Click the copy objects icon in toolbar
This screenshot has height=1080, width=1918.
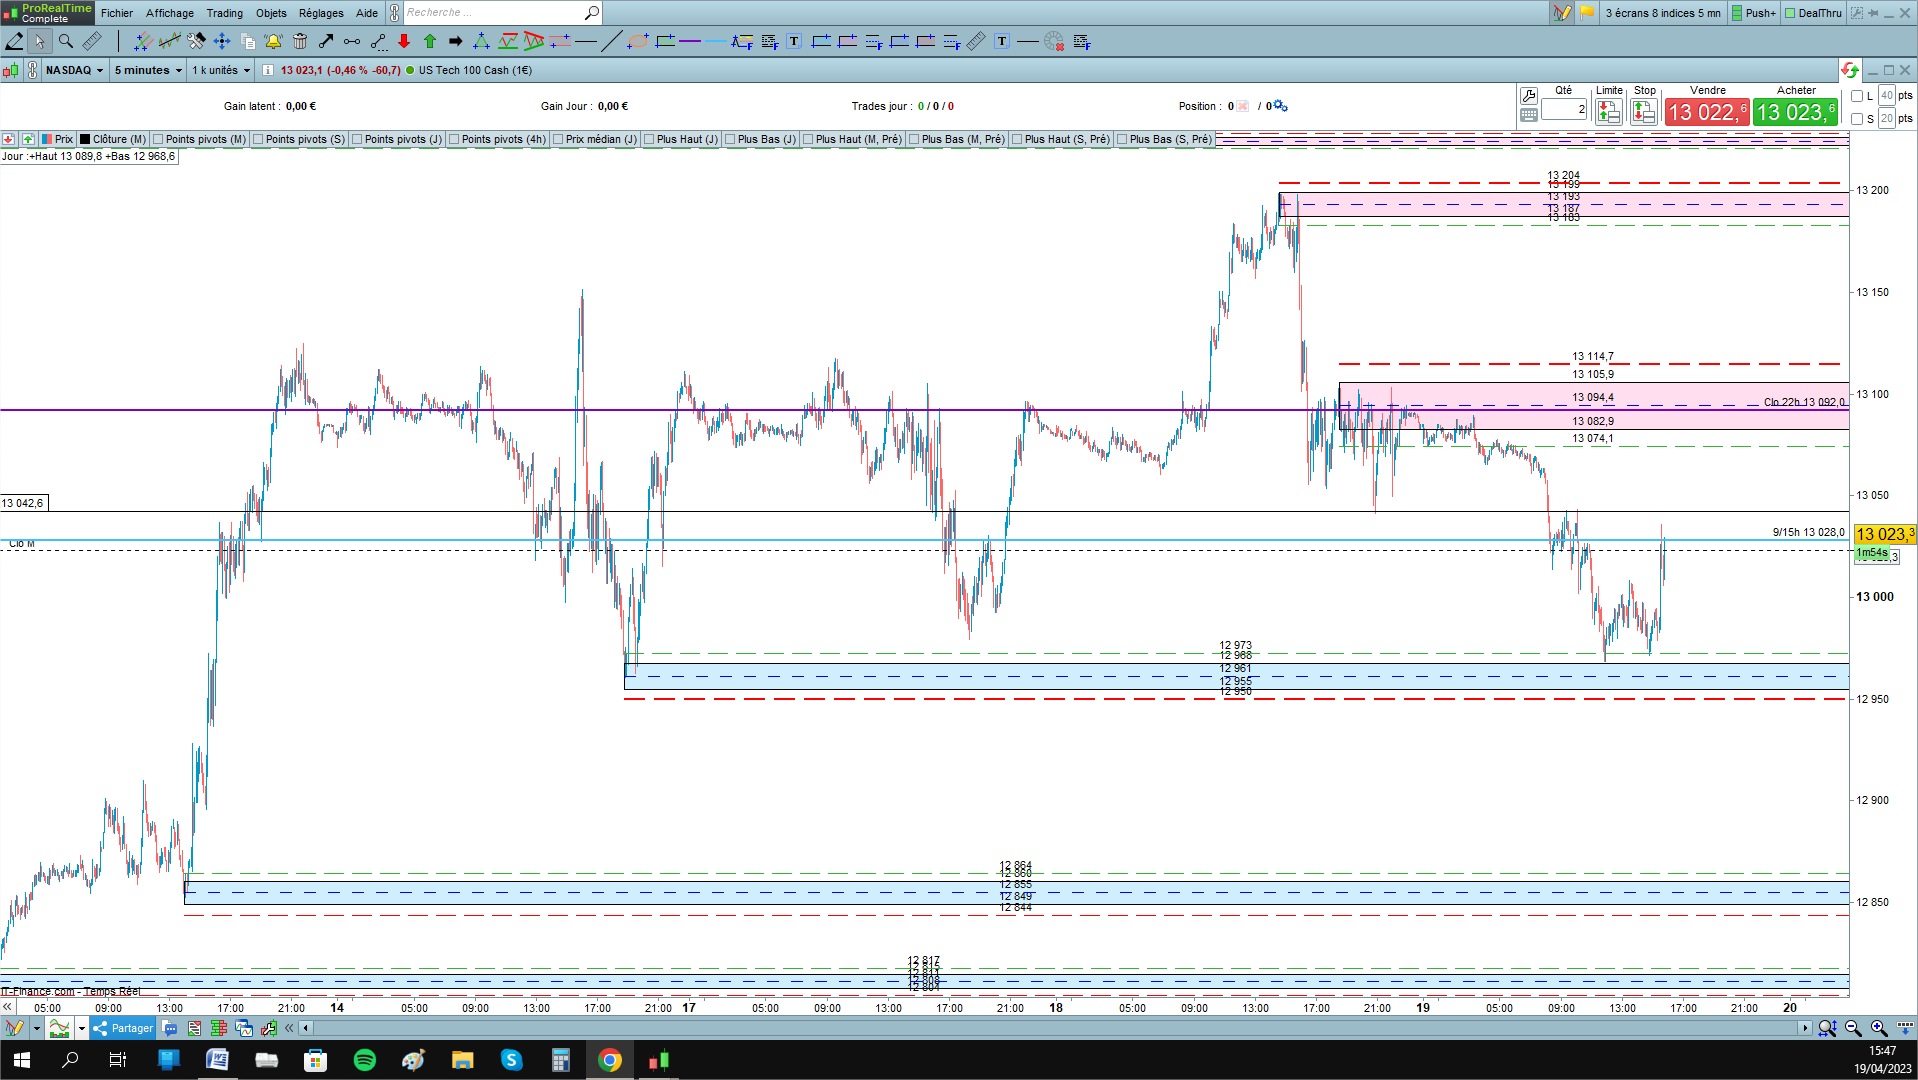pyautogui.click(x=248, y=41)
